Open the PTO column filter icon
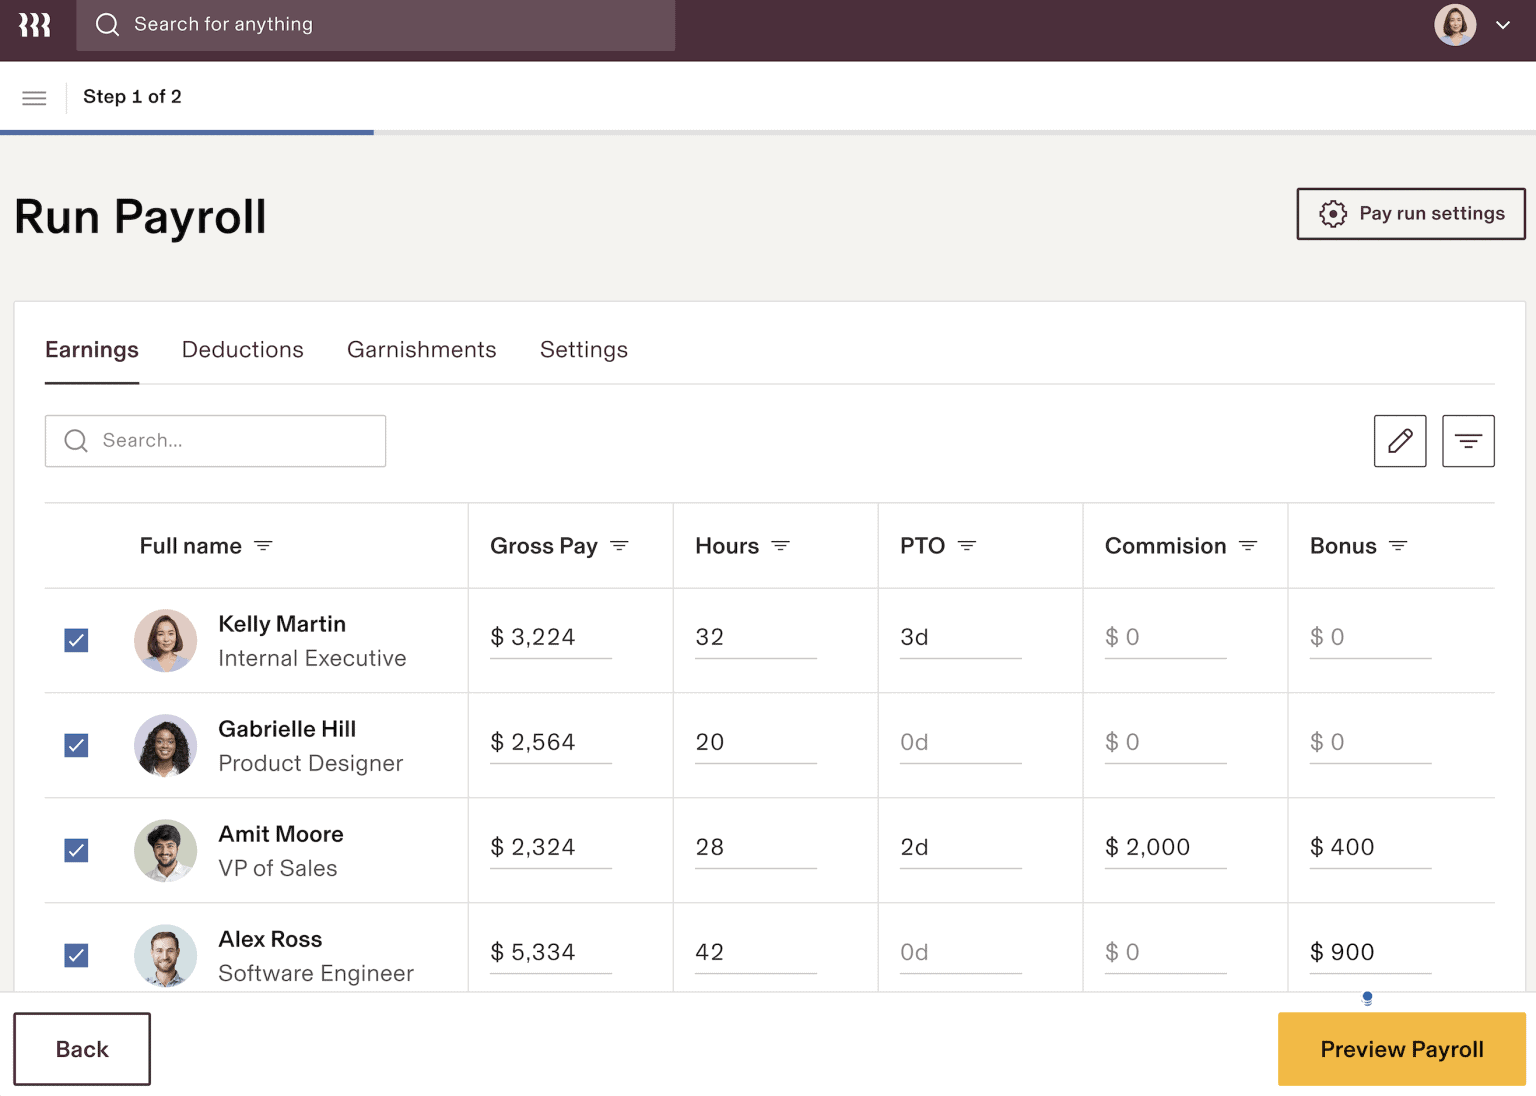Viewport: 1536px width, 1096px height. coord(966,546)
